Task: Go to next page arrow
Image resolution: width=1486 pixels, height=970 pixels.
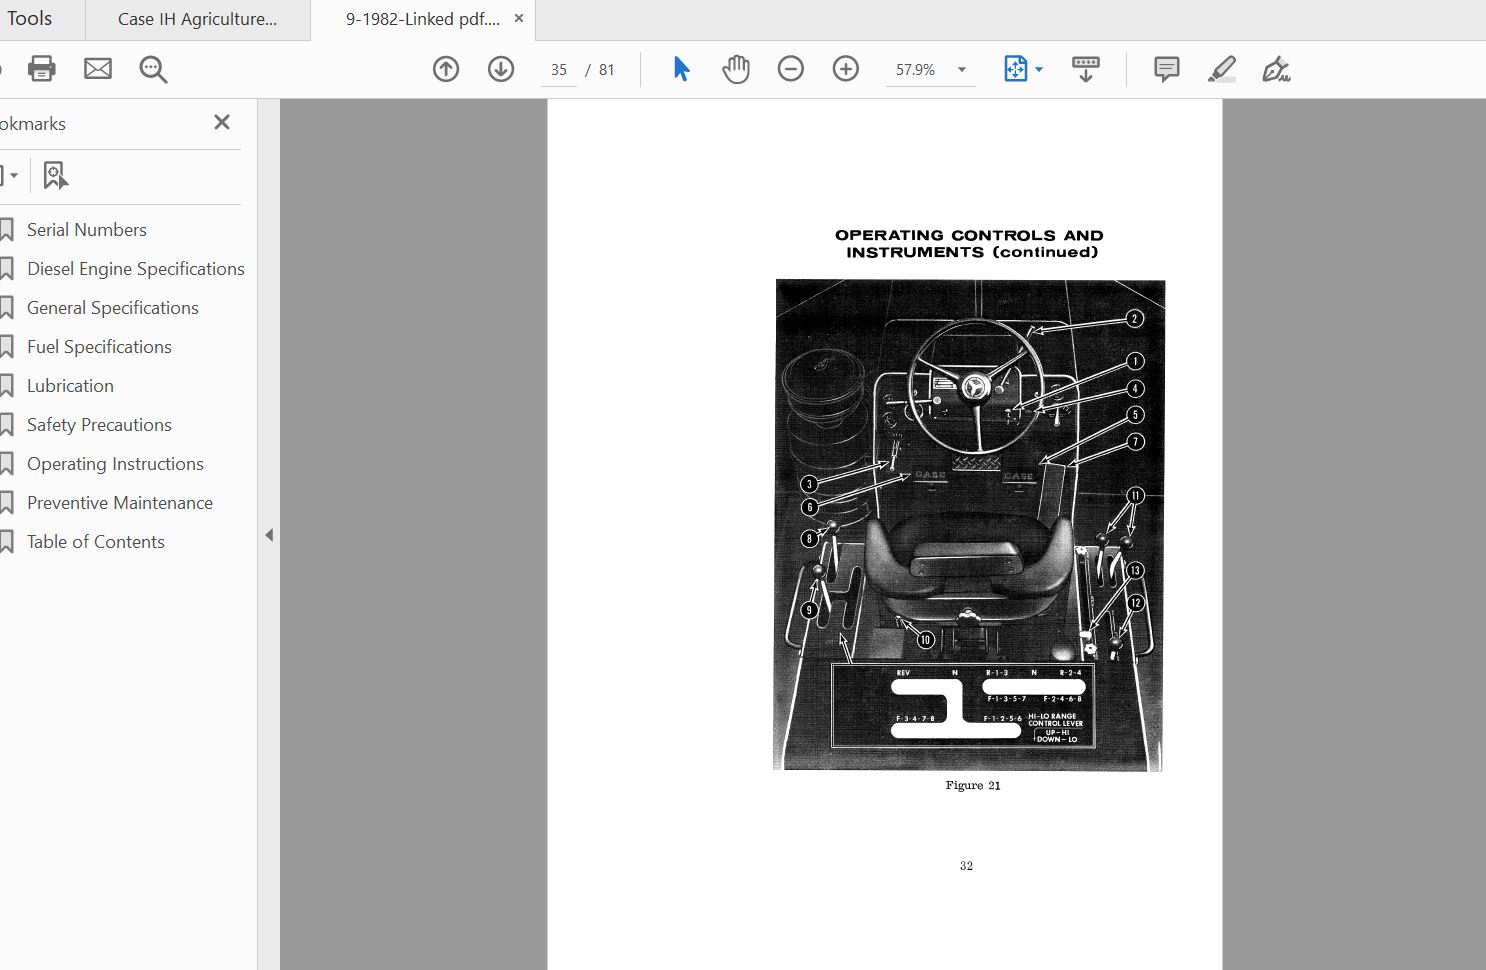Action: pyautogui.click(x=501, y=69)
